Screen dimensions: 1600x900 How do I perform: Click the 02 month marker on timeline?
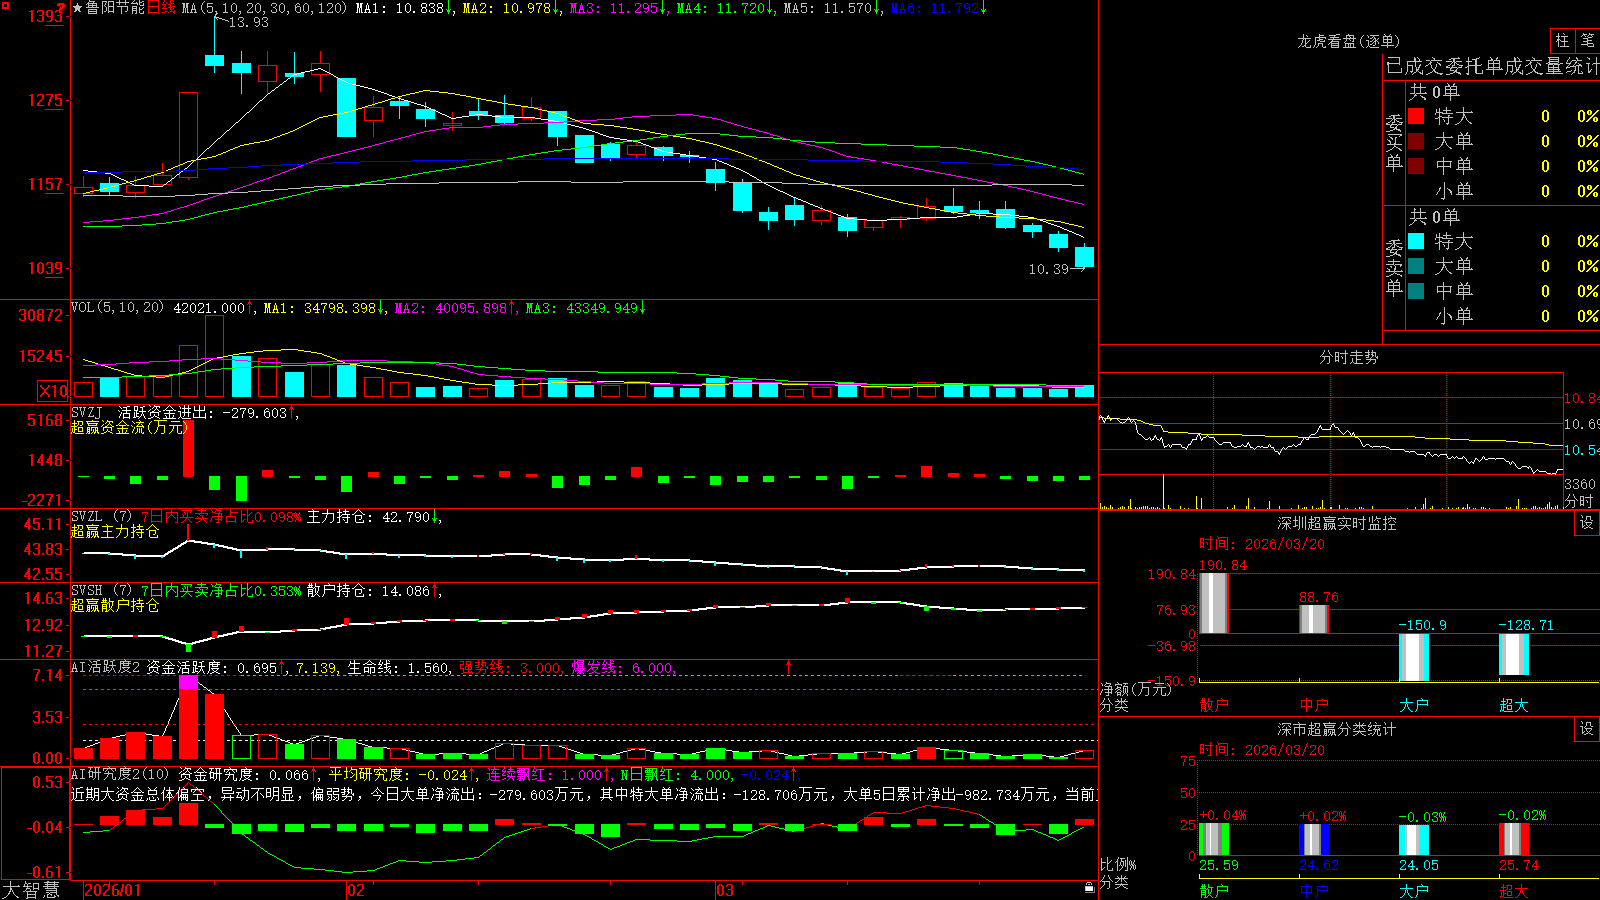356,890
